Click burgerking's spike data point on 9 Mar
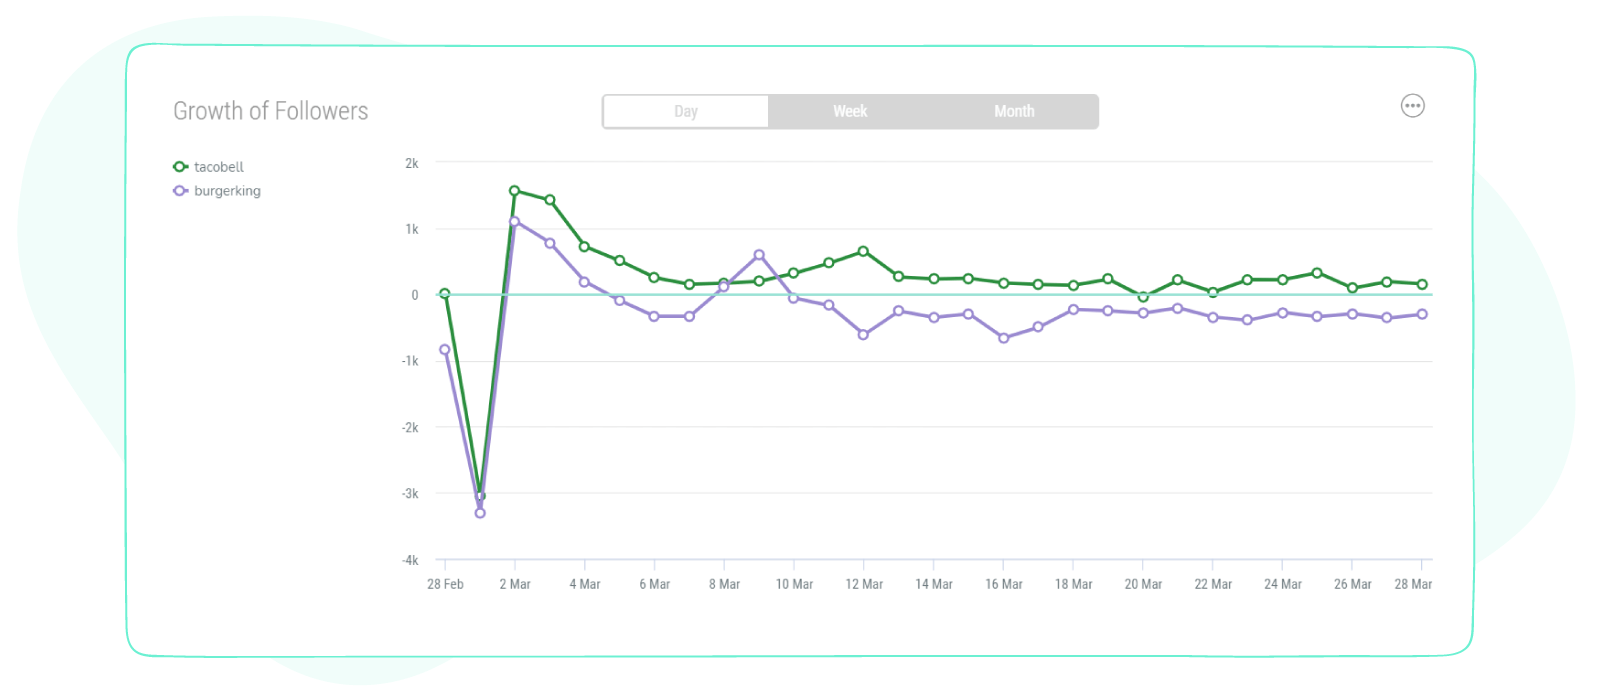Viewport: 1600px width, 700px height. coord(760,254)
